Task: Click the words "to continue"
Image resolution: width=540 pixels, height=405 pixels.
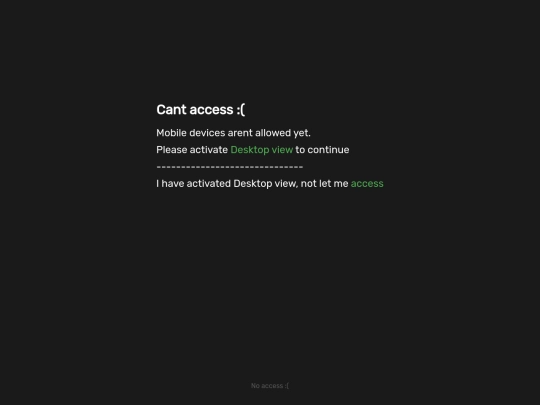Action: (x=322, y=150)
